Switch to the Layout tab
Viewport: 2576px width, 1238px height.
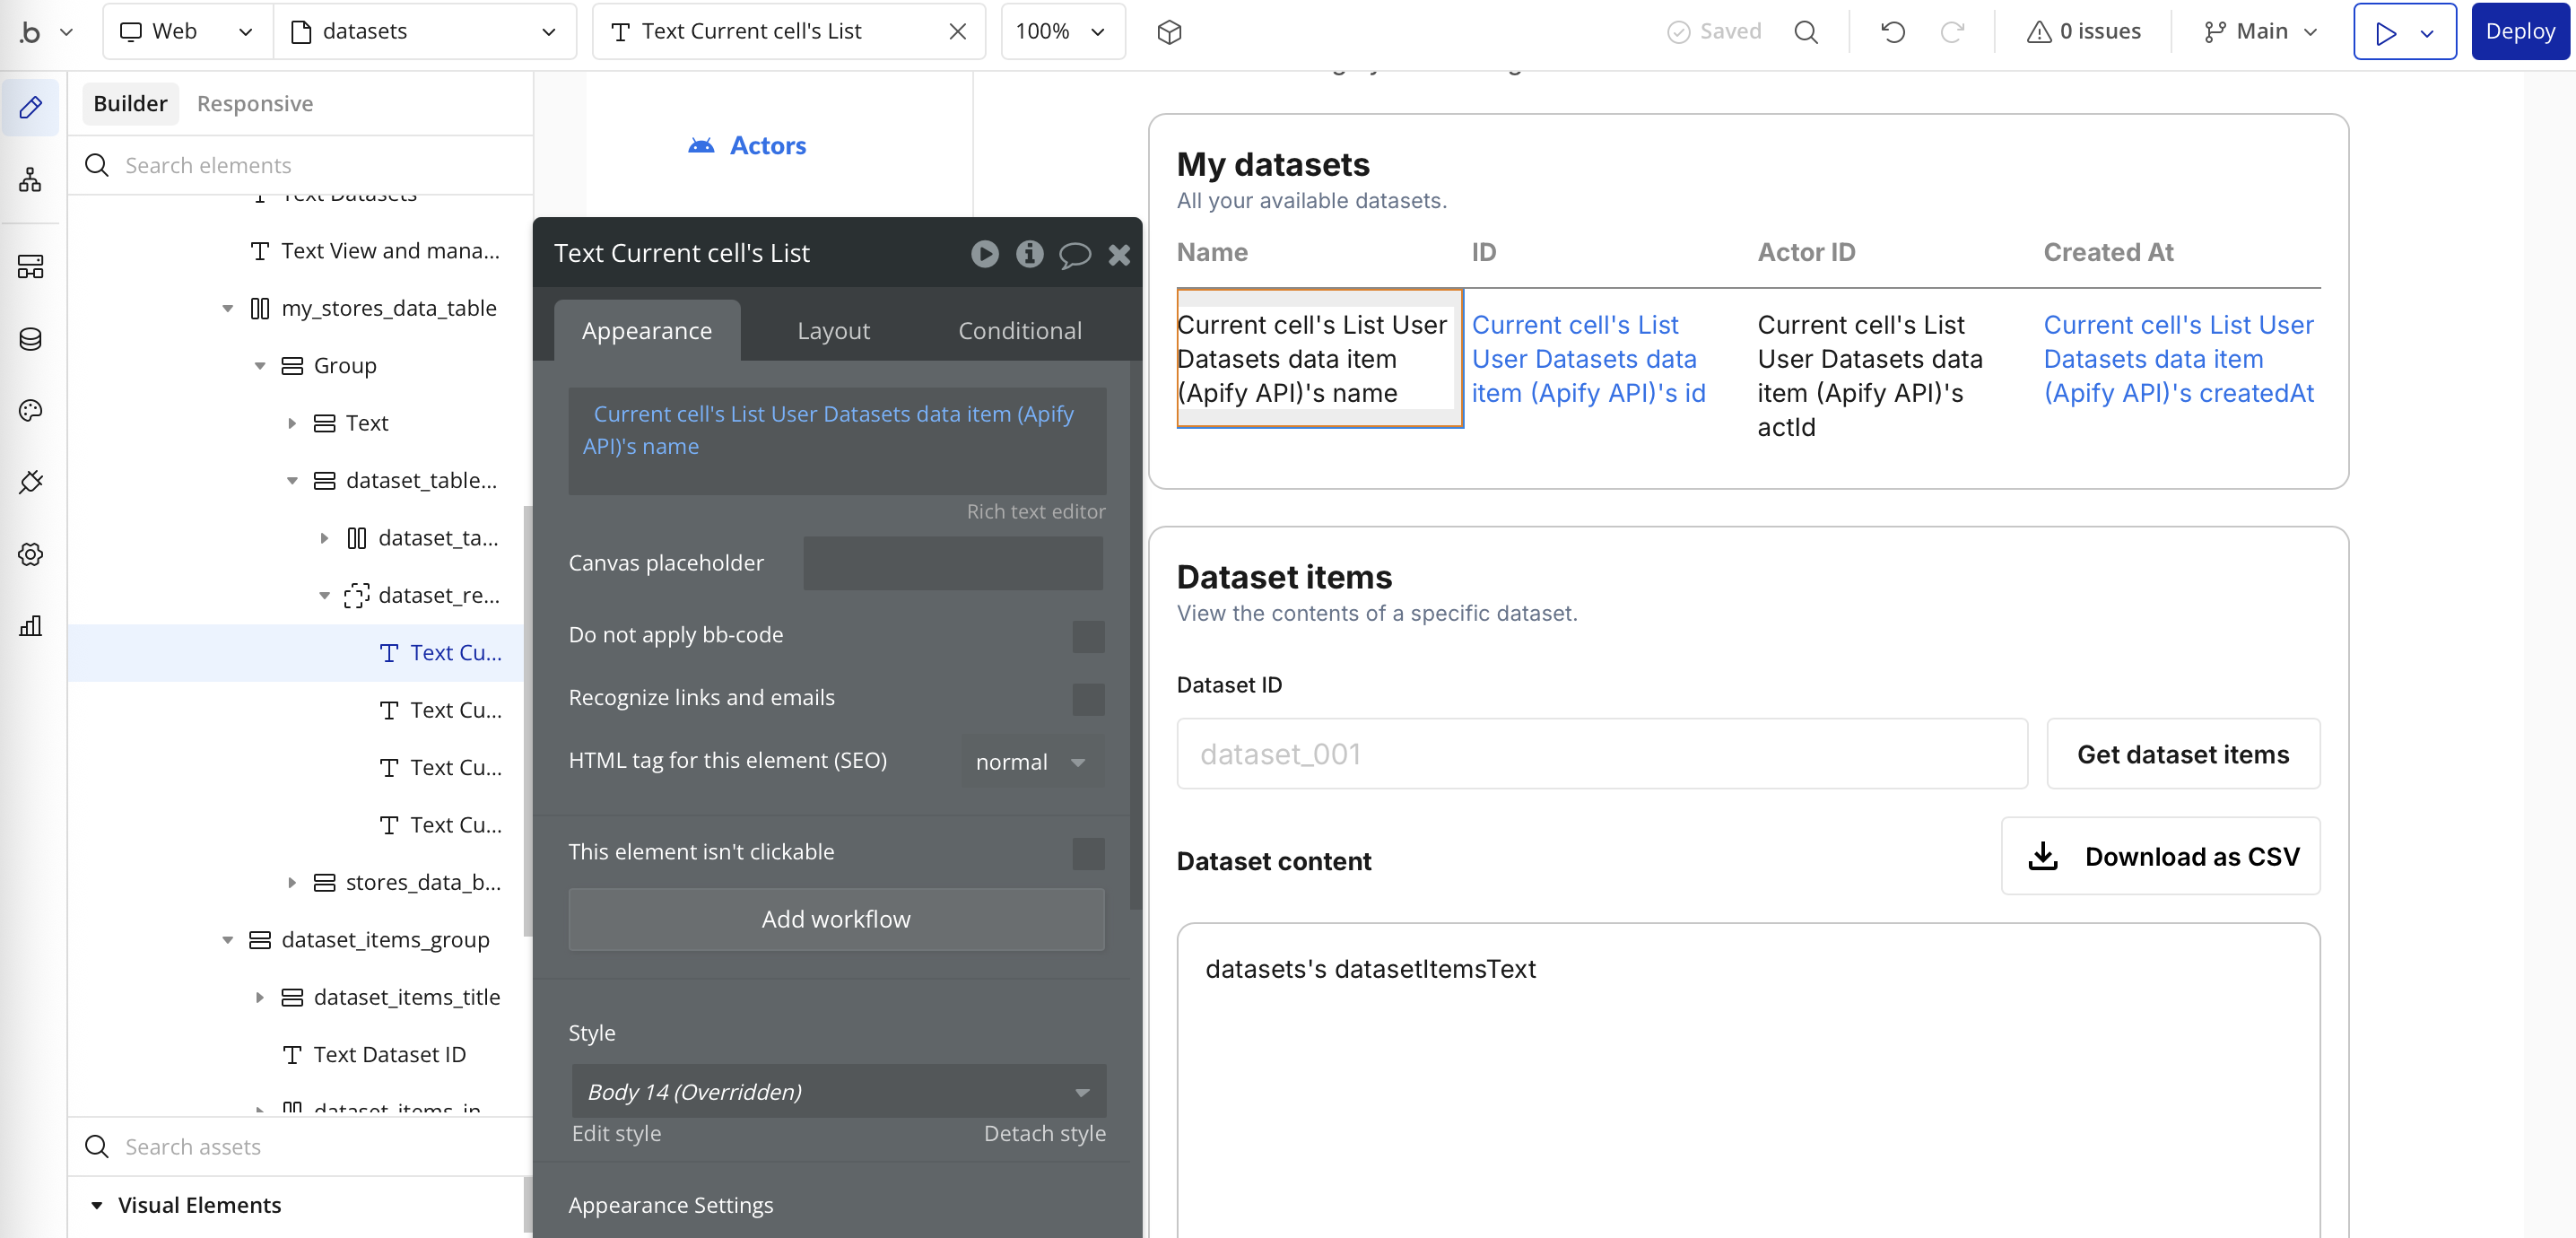click(833, 331)
